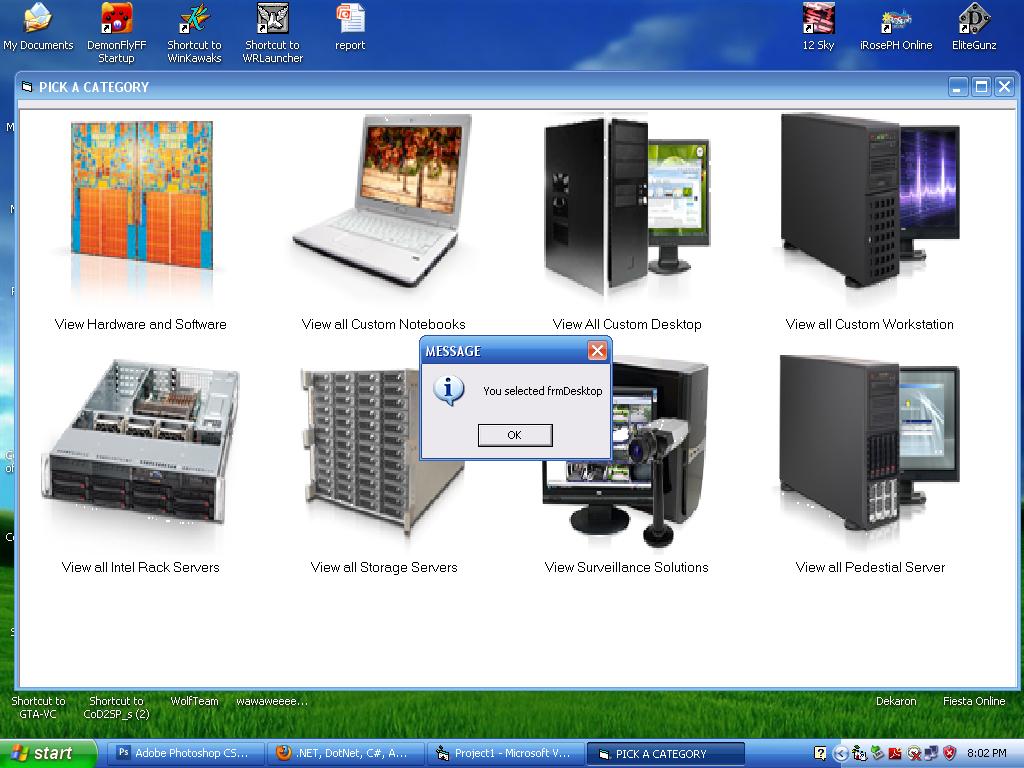Close the MESSAGE dialog with X
Image resolution: width=1024 pixels, height=768 pixels.
click(597, 350)
